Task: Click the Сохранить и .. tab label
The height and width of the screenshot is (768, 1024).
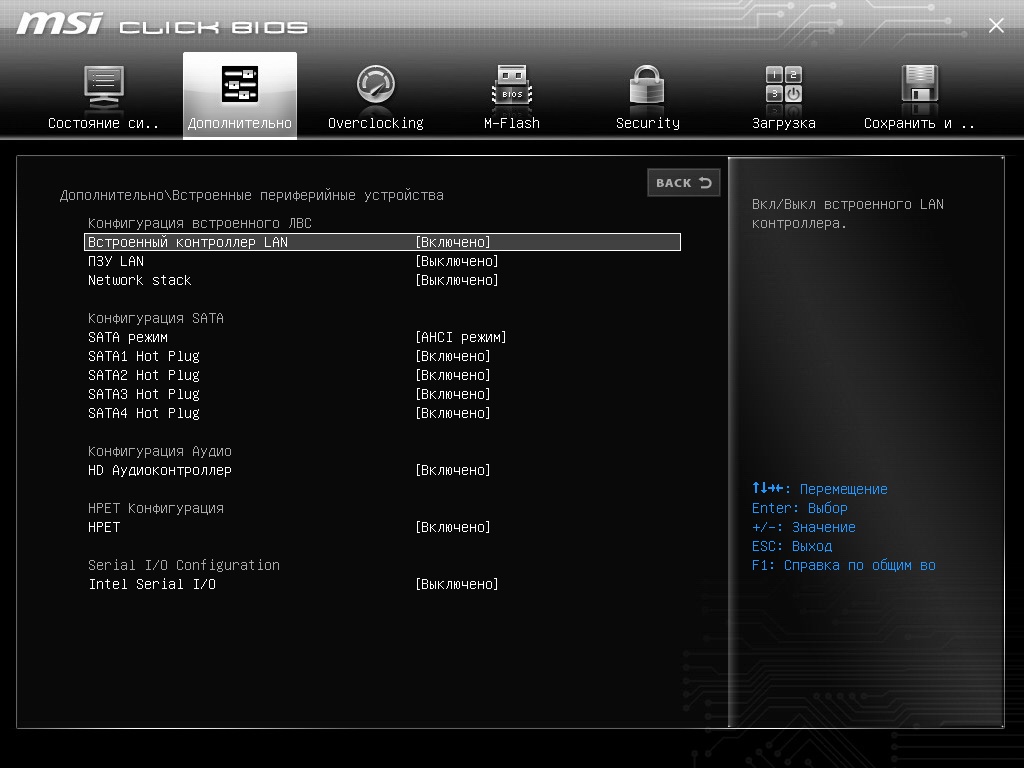Action: 920,123
